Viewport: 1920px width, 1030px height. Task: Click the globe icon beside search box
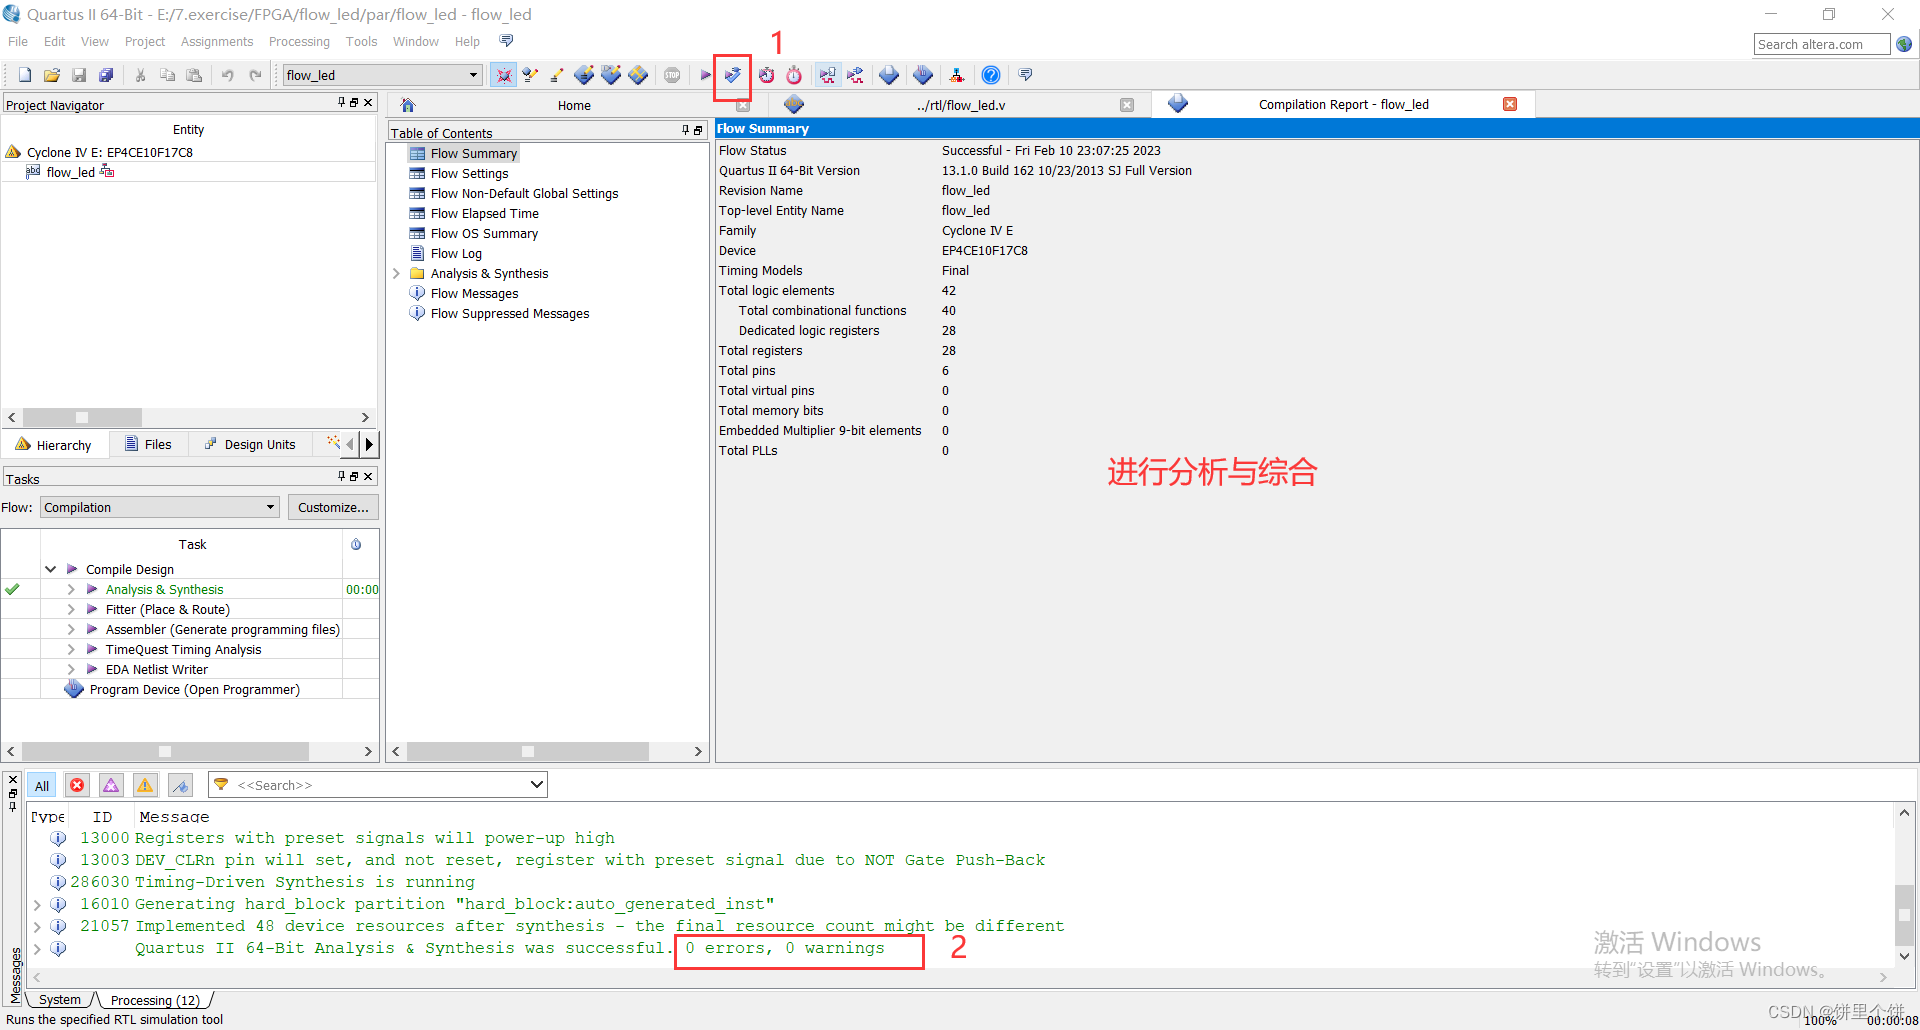(x=1904, y=44)
